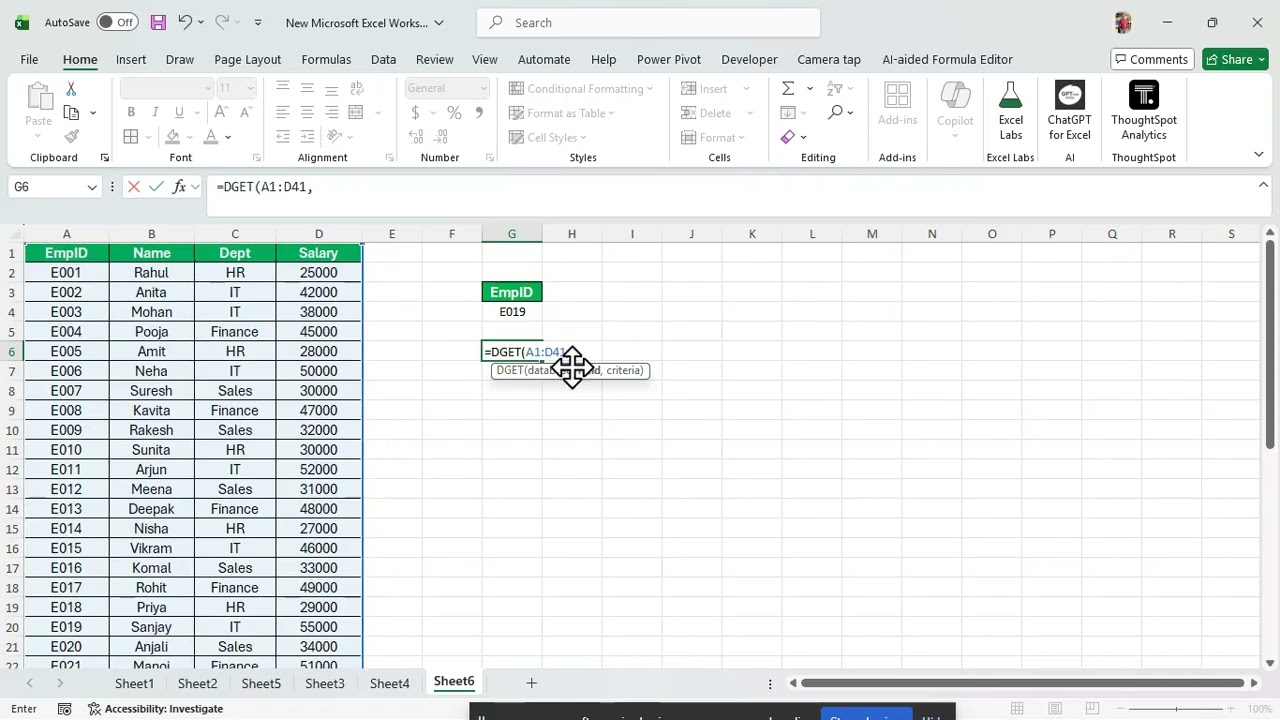Collapse the ribbon with the chevron
This screenshot has height=720, width=1280.
pyautogui.click(x=1258, y=154)
